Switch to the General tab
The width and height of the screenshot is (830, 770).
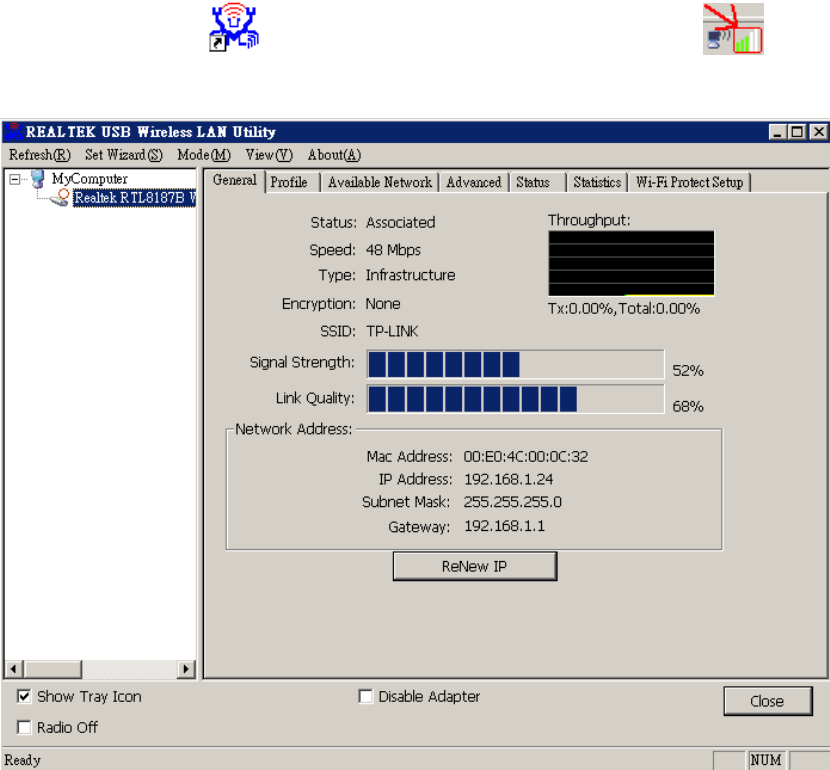pyautogui.click(x=234, y=180)
